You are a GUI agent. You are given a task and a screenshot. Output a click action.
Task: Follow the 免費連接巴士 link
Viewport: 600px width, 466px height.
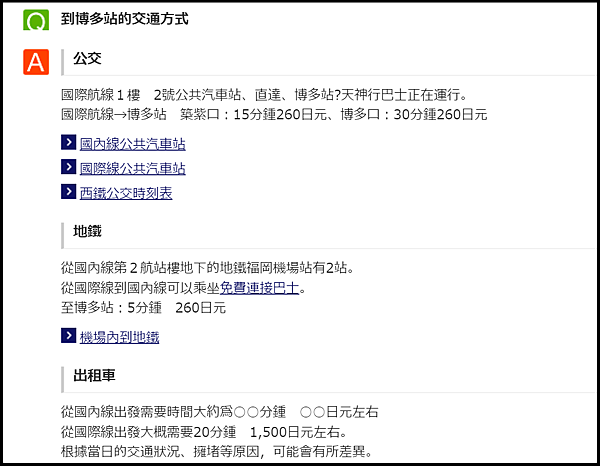(259, 288)
